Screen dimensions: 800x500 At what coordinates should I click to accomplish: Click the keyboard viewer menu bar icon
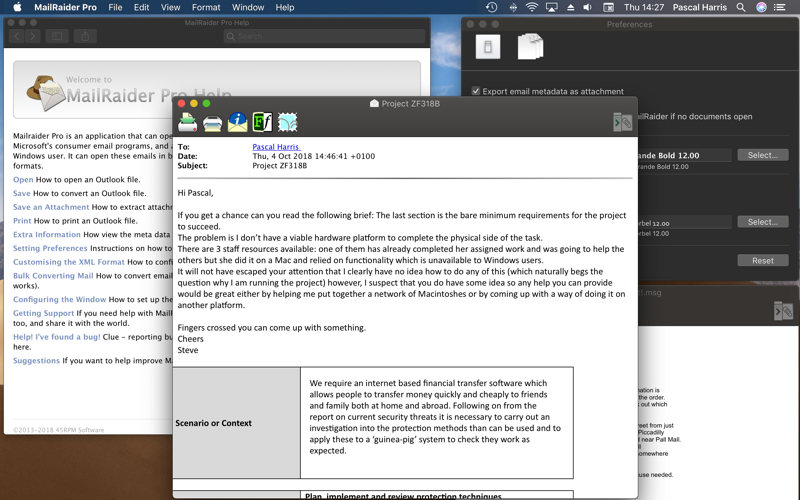pos(608,7)
